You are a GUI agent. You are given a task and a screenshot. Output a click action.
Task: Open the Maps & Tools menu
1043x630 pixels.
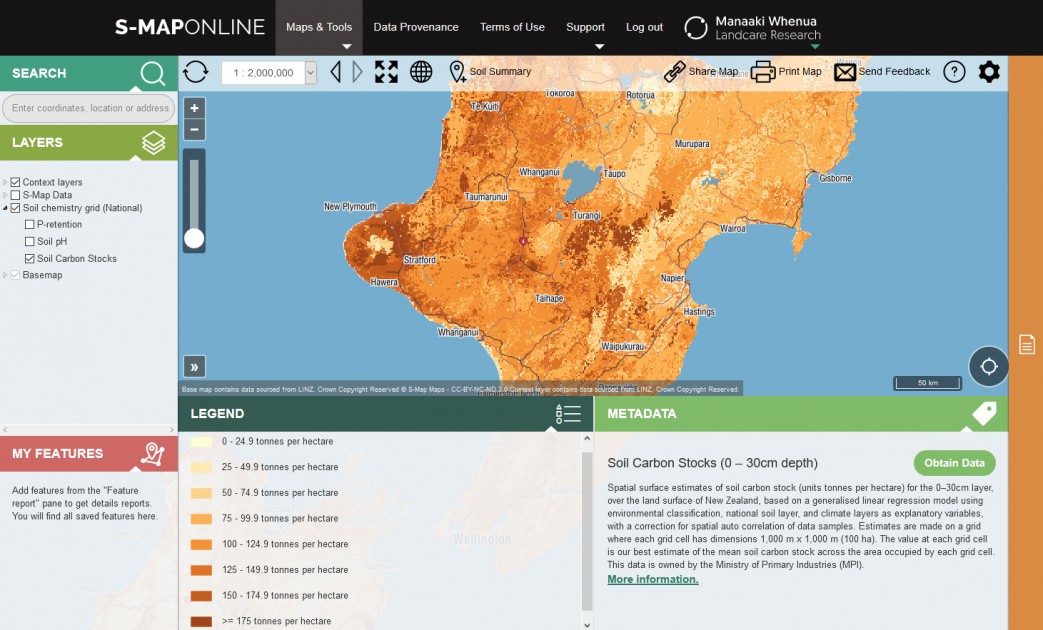pos(319,27)
